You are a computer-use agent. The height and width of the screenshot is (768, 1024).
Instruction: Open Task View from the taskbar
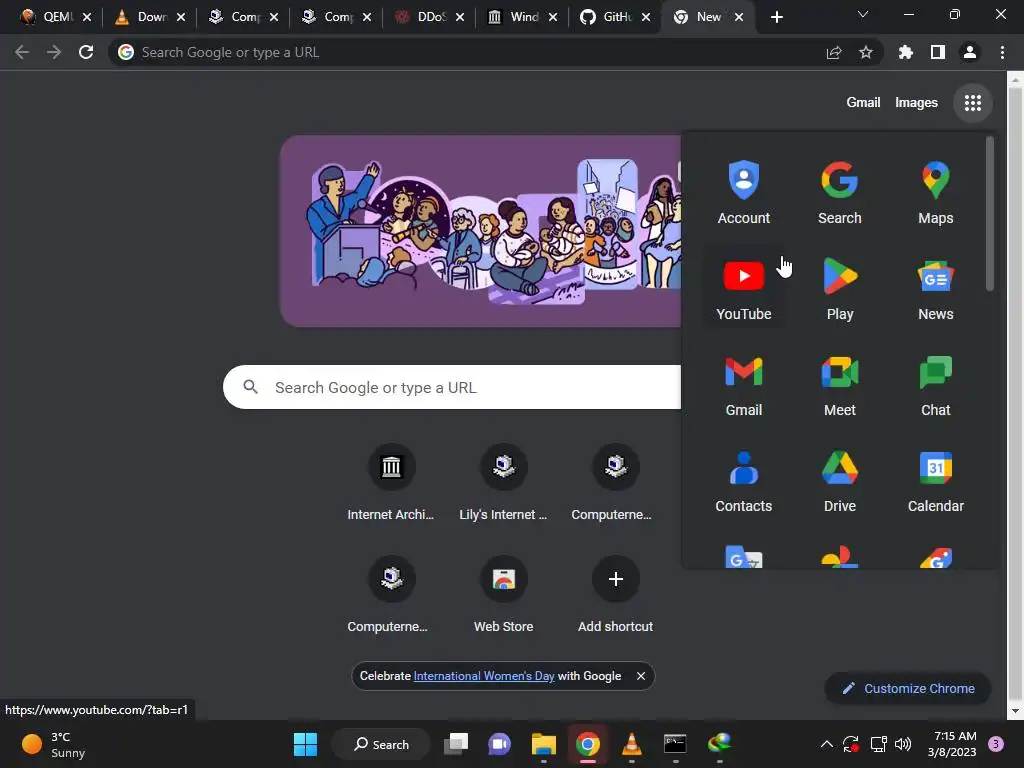coord(456,744)
